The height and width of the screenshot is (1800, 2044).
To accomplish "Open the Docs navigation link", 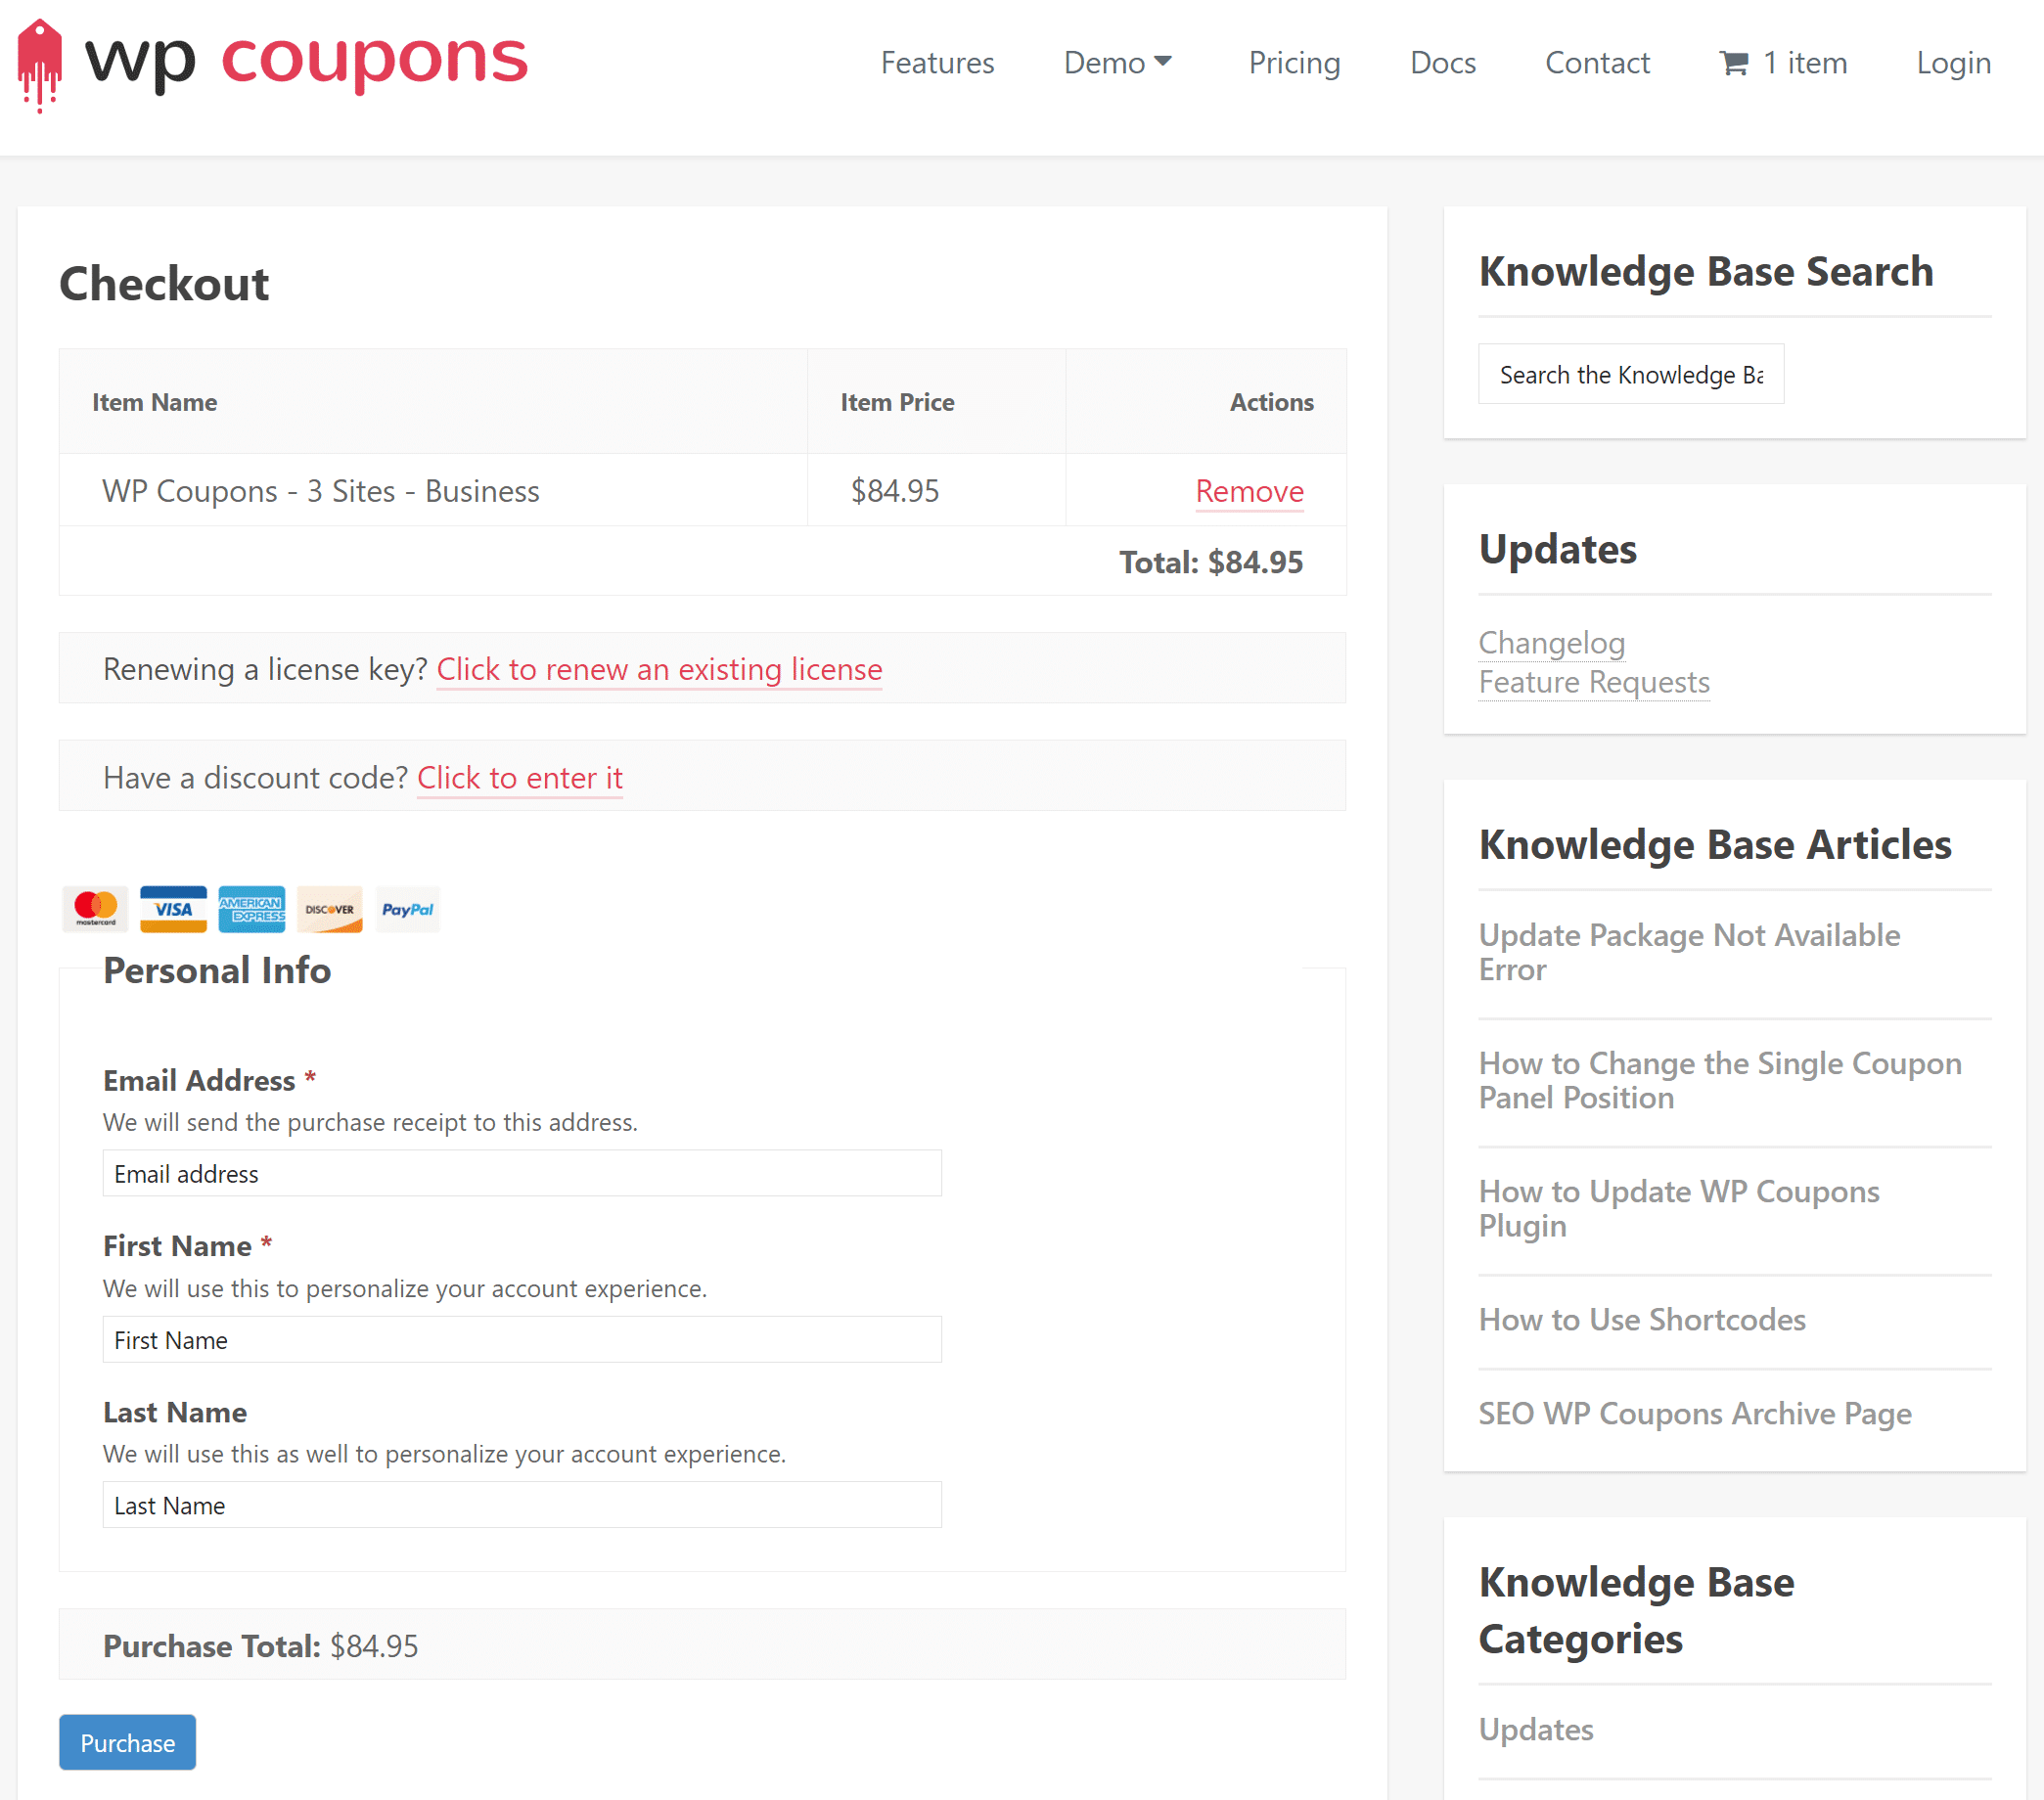I will click(x=1442, y=63).
